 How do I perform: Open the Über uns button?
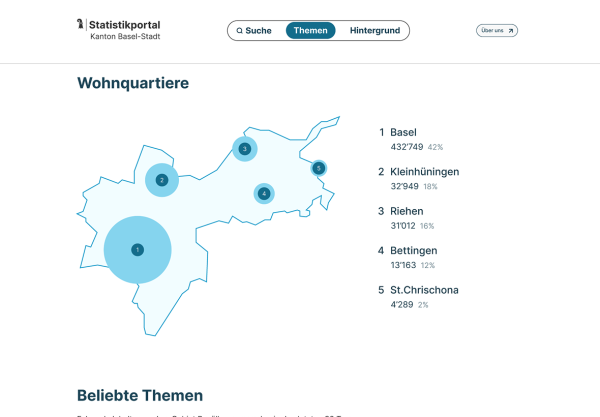click(497, 31)
